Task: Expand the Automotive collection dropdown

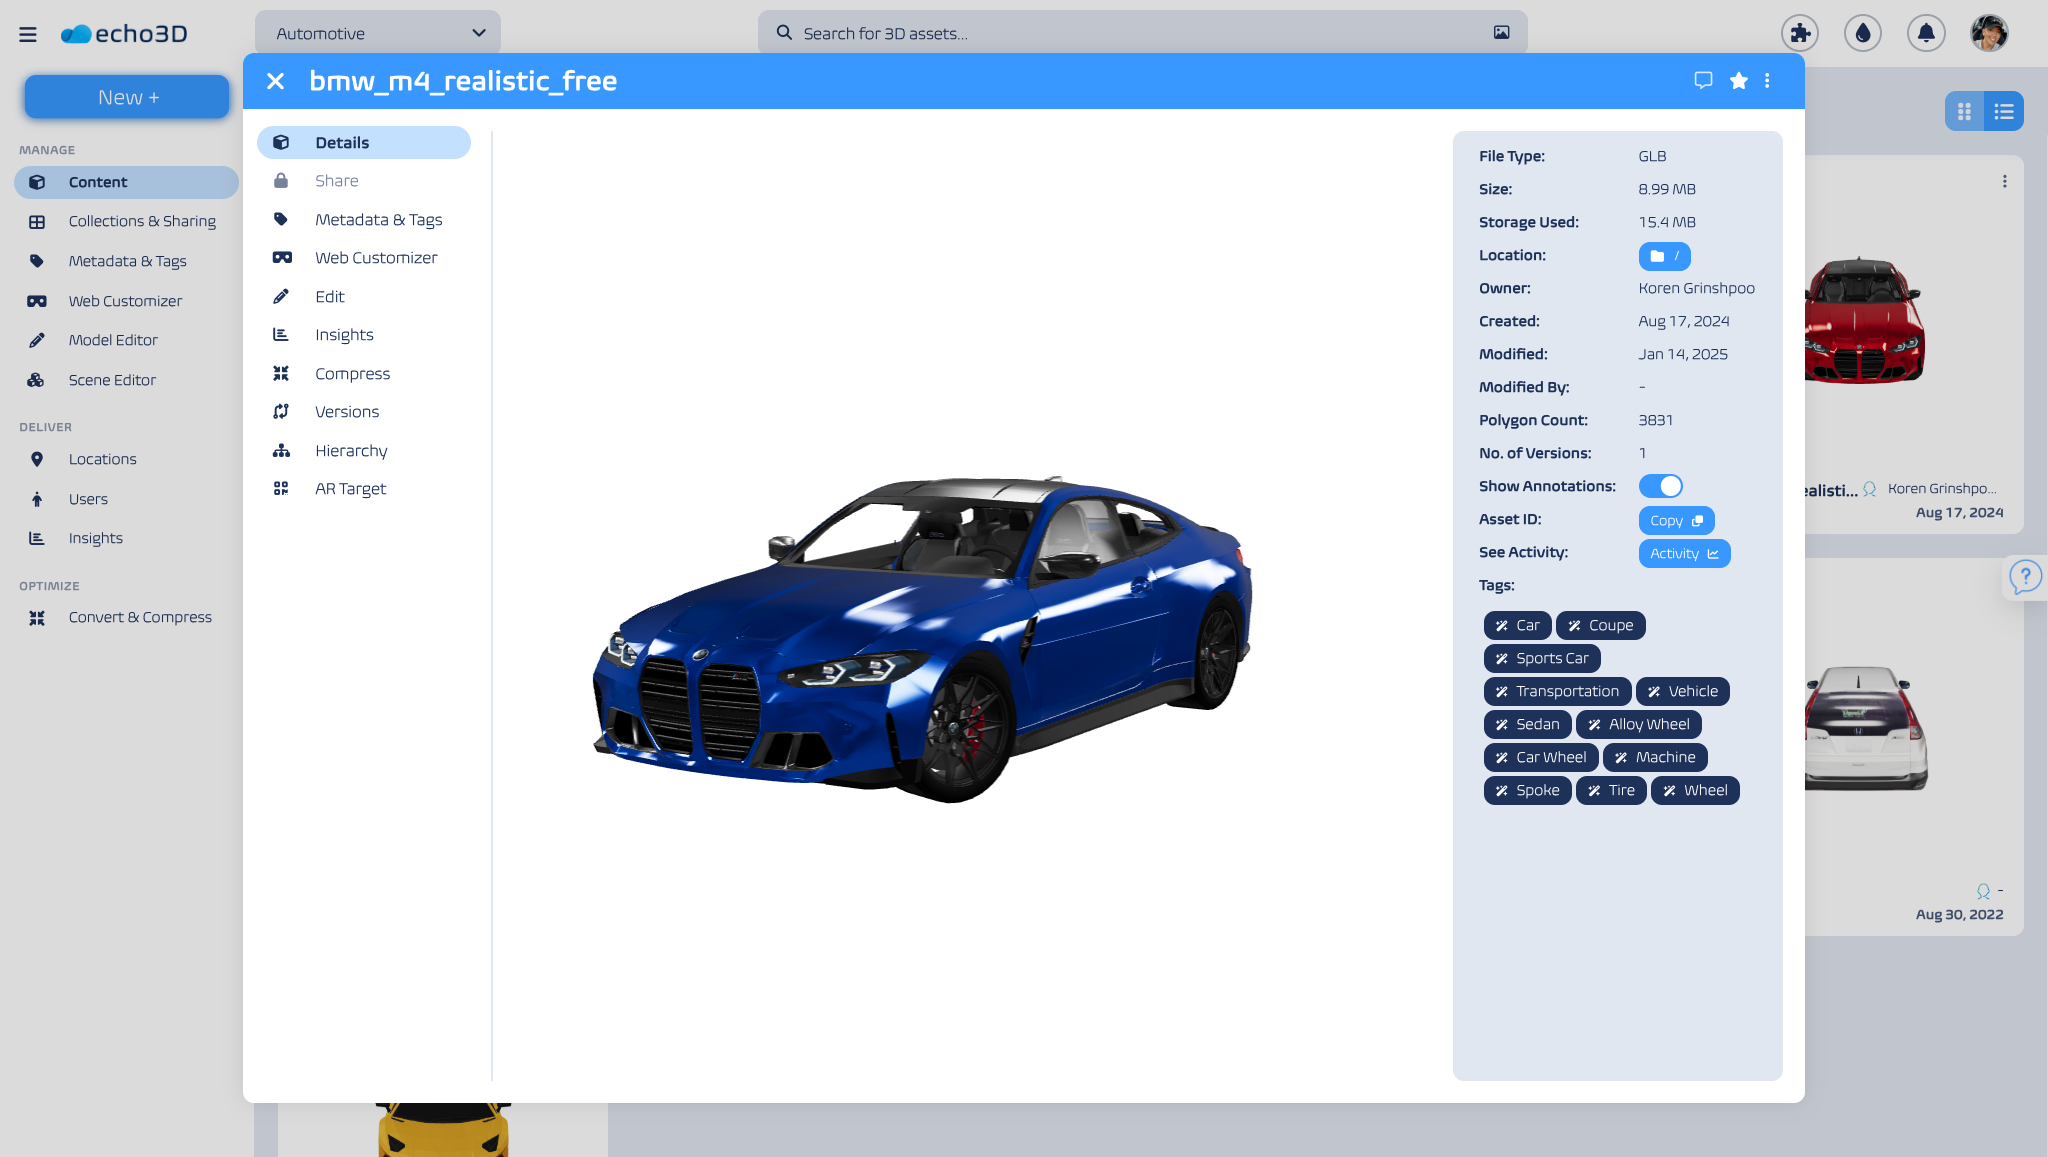Action: click(378, 33)
